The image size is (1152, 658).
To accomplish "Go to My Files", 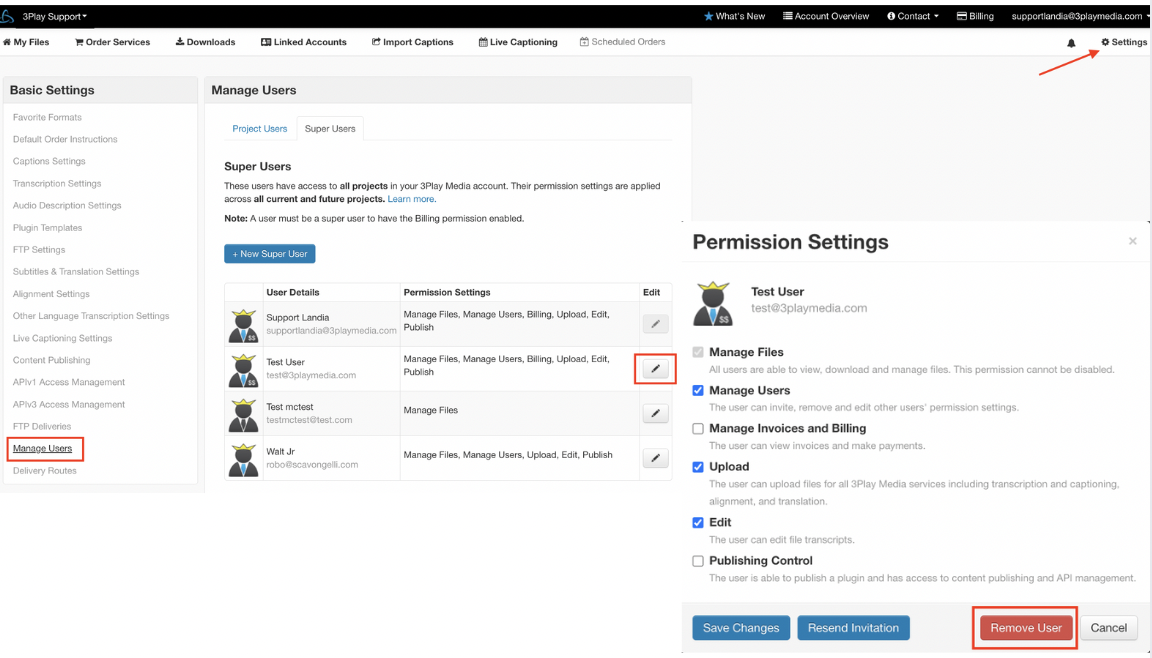I will pos(26,42).
